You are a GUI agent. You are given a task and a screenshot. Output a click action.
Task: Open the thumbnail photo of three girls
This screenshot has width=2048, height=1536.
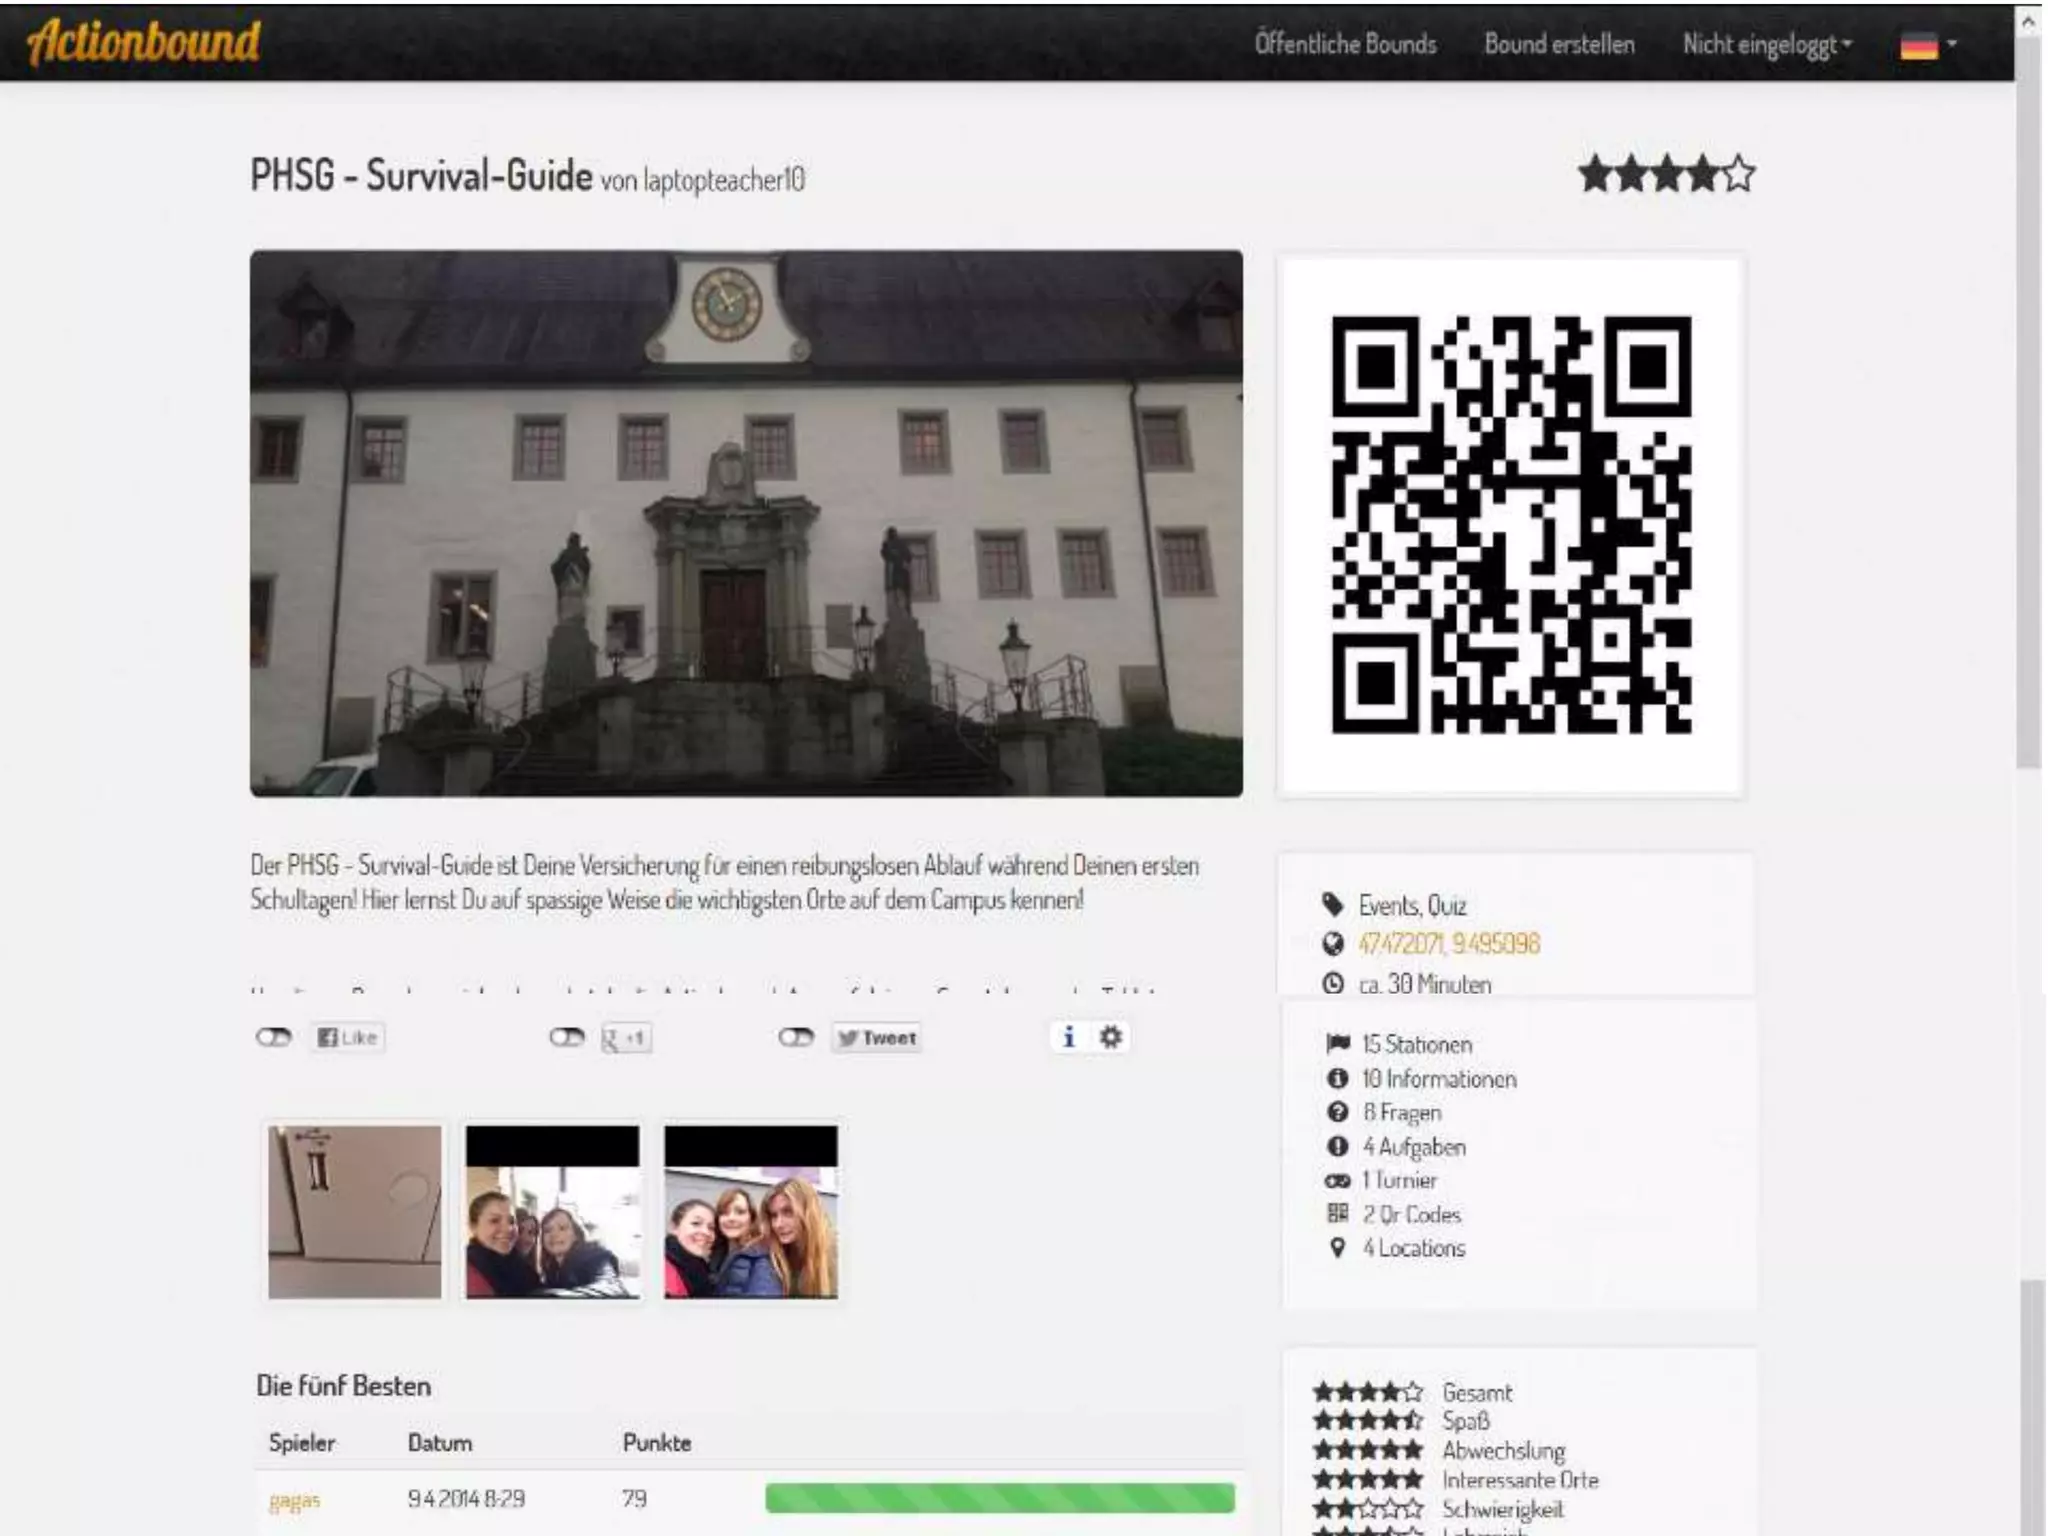click(751, 1212)
